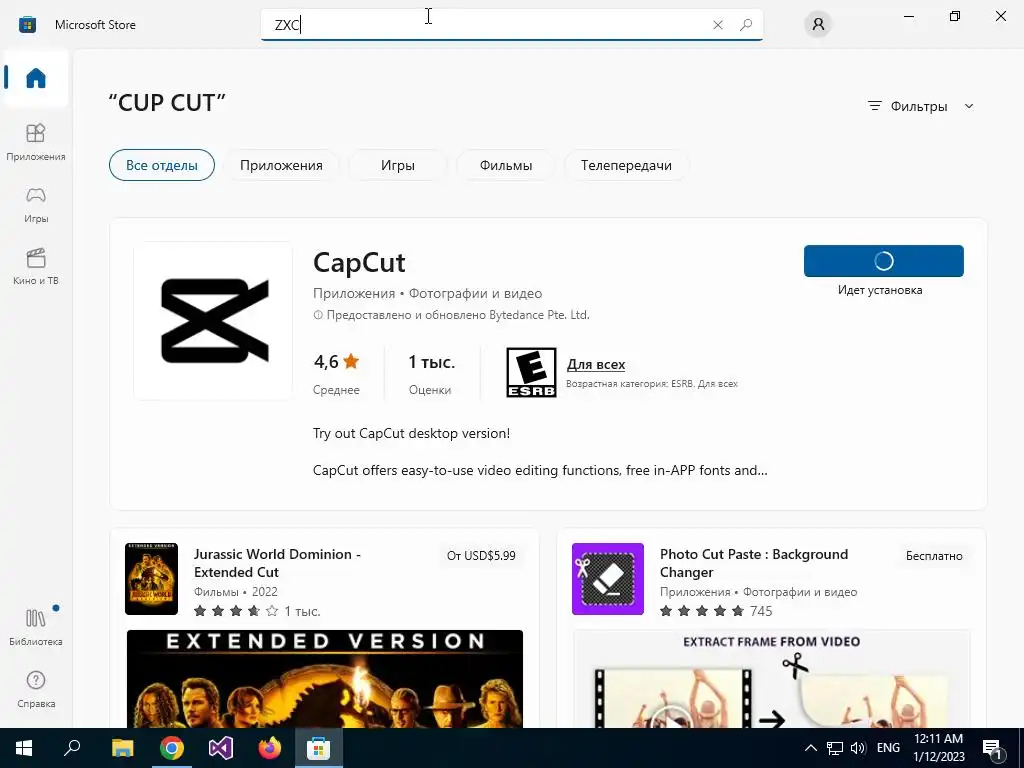The height and width of the screenshot is (768, 1024).
Task: Show hidden system tray icons
Action: [810, 748]
